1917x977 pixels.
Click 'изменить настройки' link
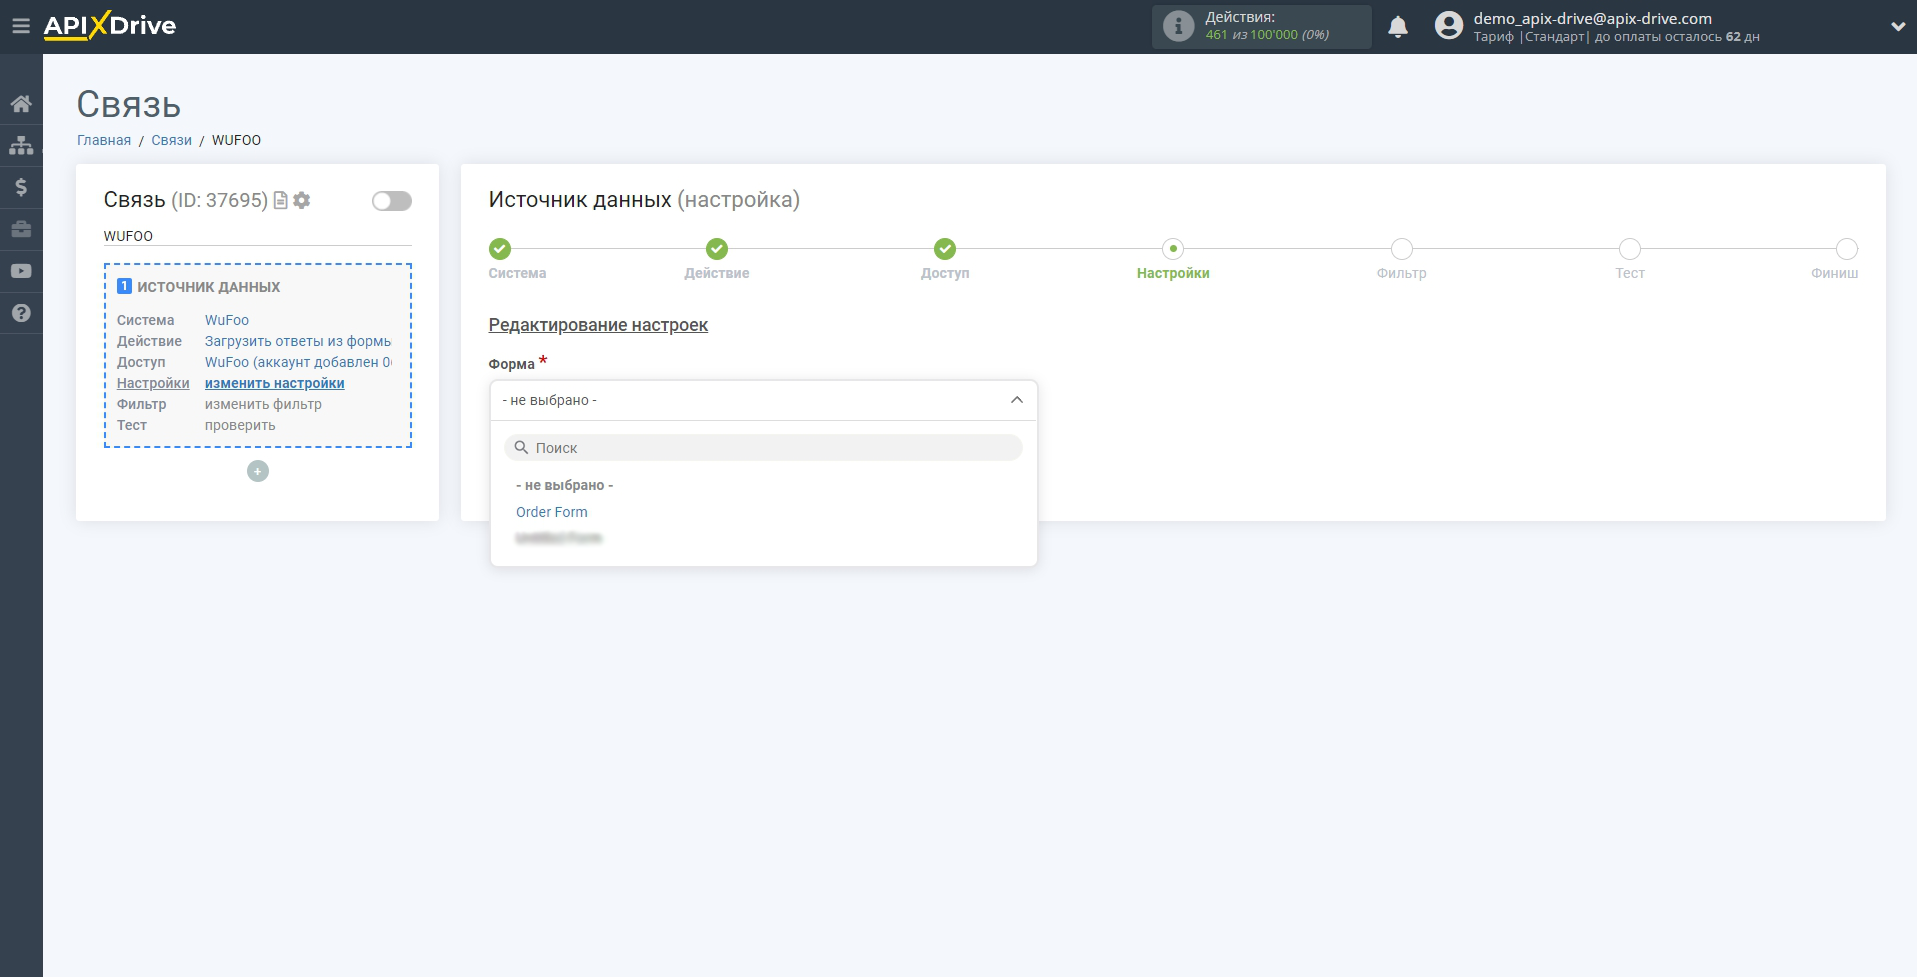(x=275, y=383)
